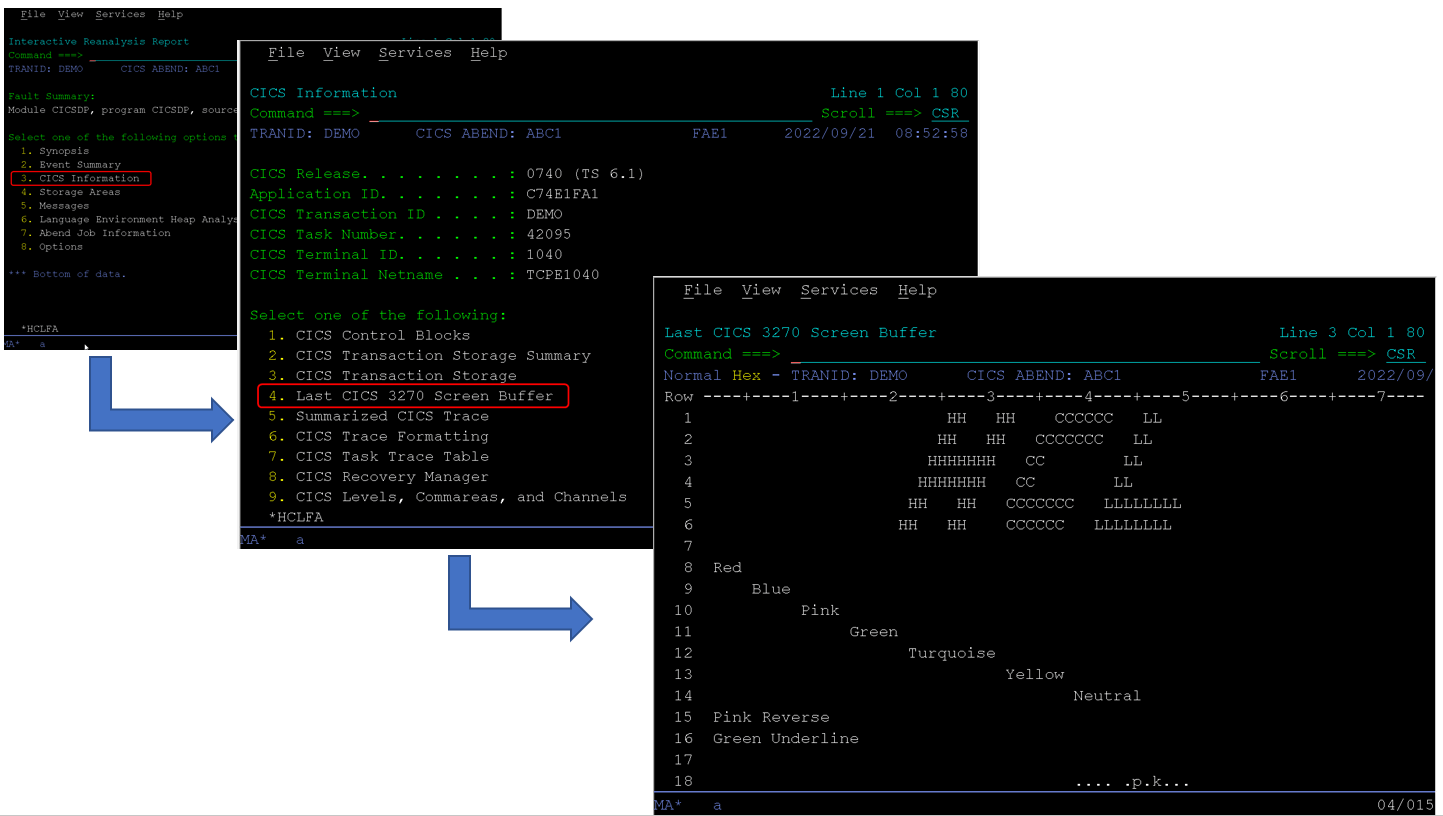The height and width of the screenshot is (816, 1443).
Task: Click *HCLFA text in CICS Information window
Action: pyautogui.click(x=296, y=518)
